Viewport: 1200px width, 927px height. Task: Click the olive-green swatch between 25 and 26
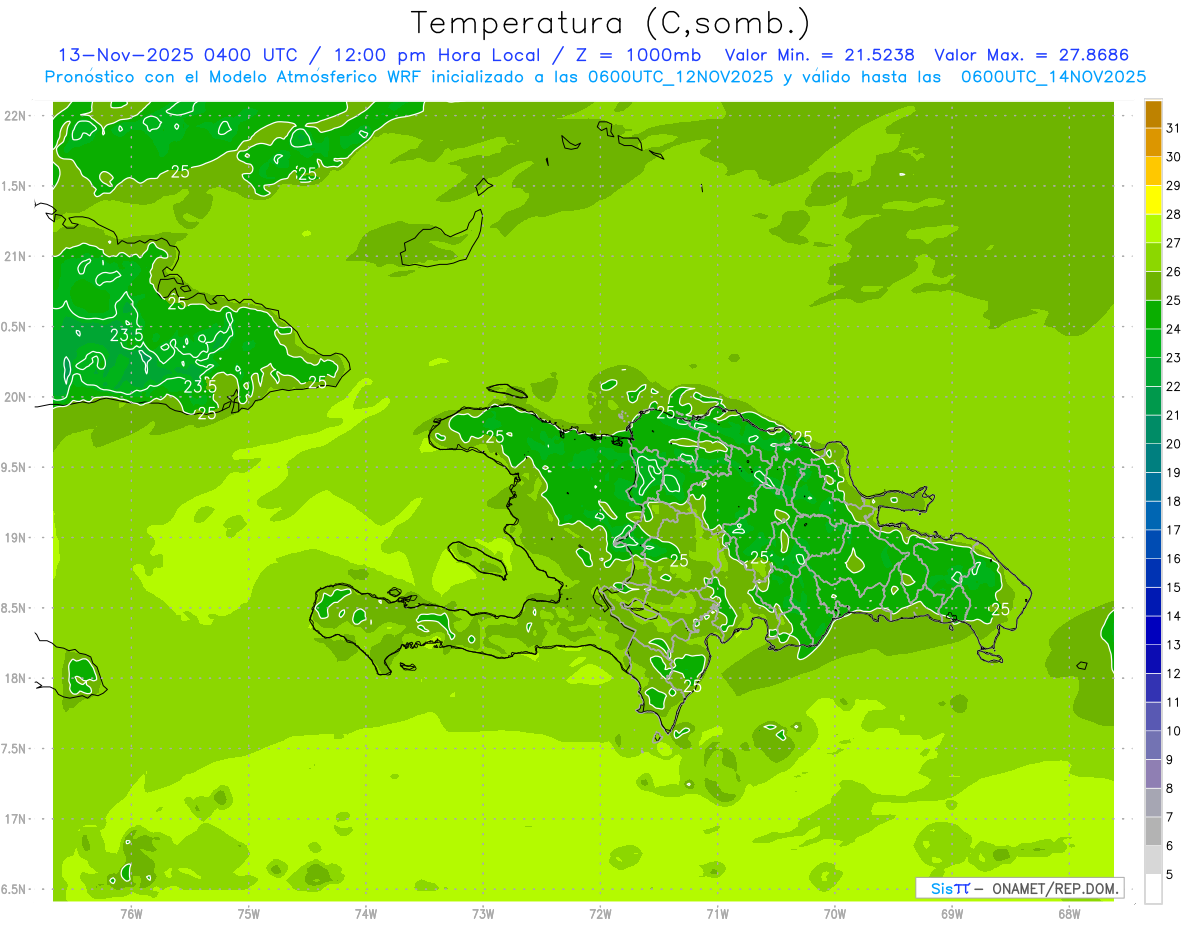1153,287
